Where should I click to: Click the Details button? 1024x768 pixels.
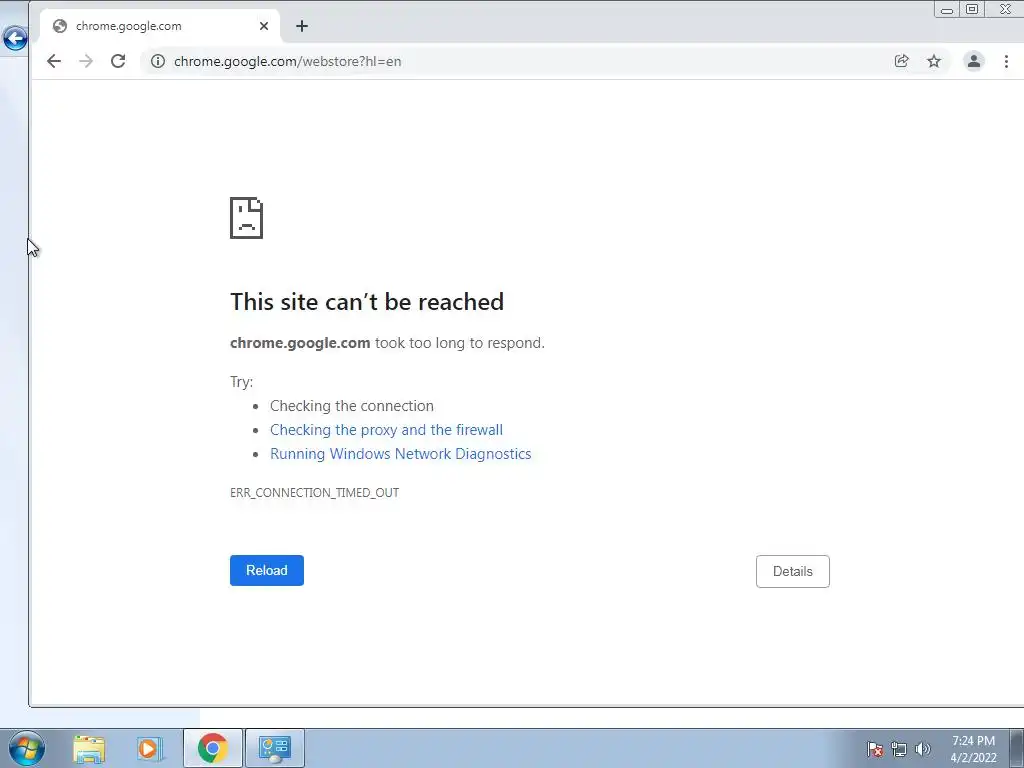[x=793, y=571]
